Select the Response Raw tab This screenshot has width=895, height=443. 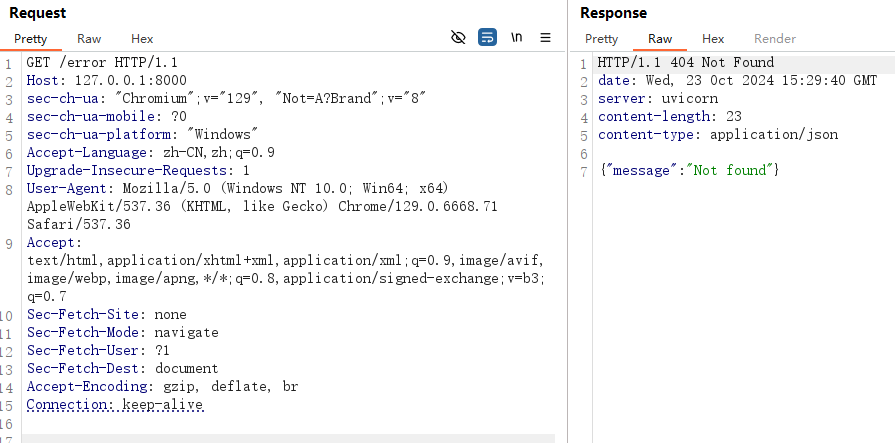pos(660,39)
